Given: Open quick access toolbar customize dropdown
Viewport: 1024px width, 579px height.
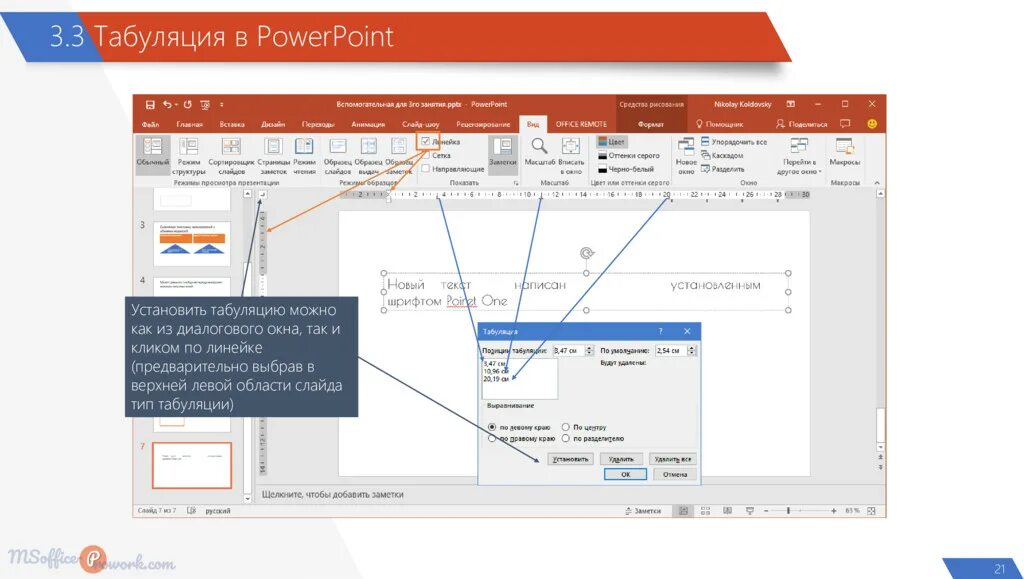Looking at the screenshot, I should [222, 104].
